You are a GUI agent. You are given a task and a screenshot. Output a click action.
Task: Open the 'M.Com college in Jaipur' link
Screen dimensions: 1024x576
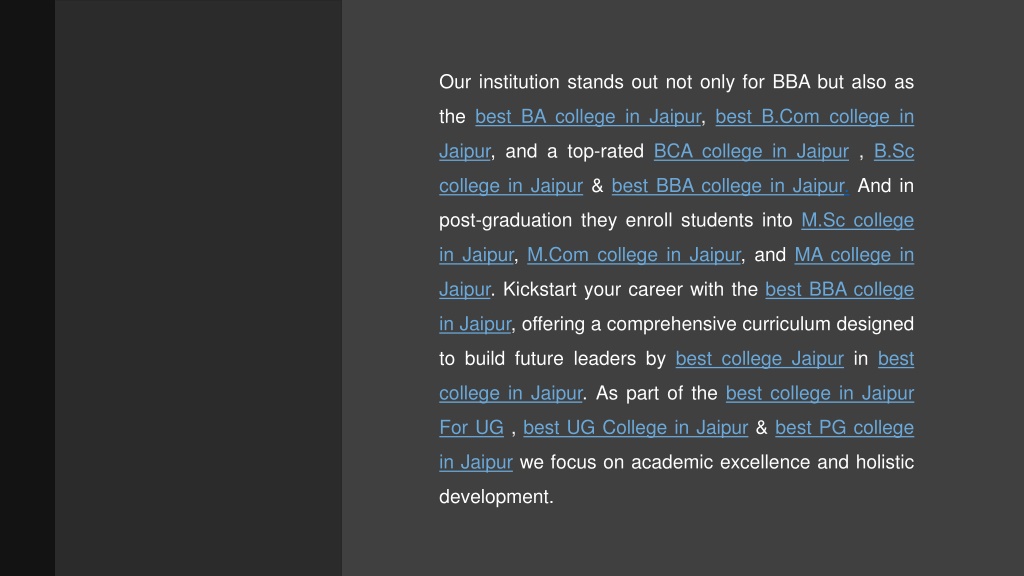(x=633, y=255)
